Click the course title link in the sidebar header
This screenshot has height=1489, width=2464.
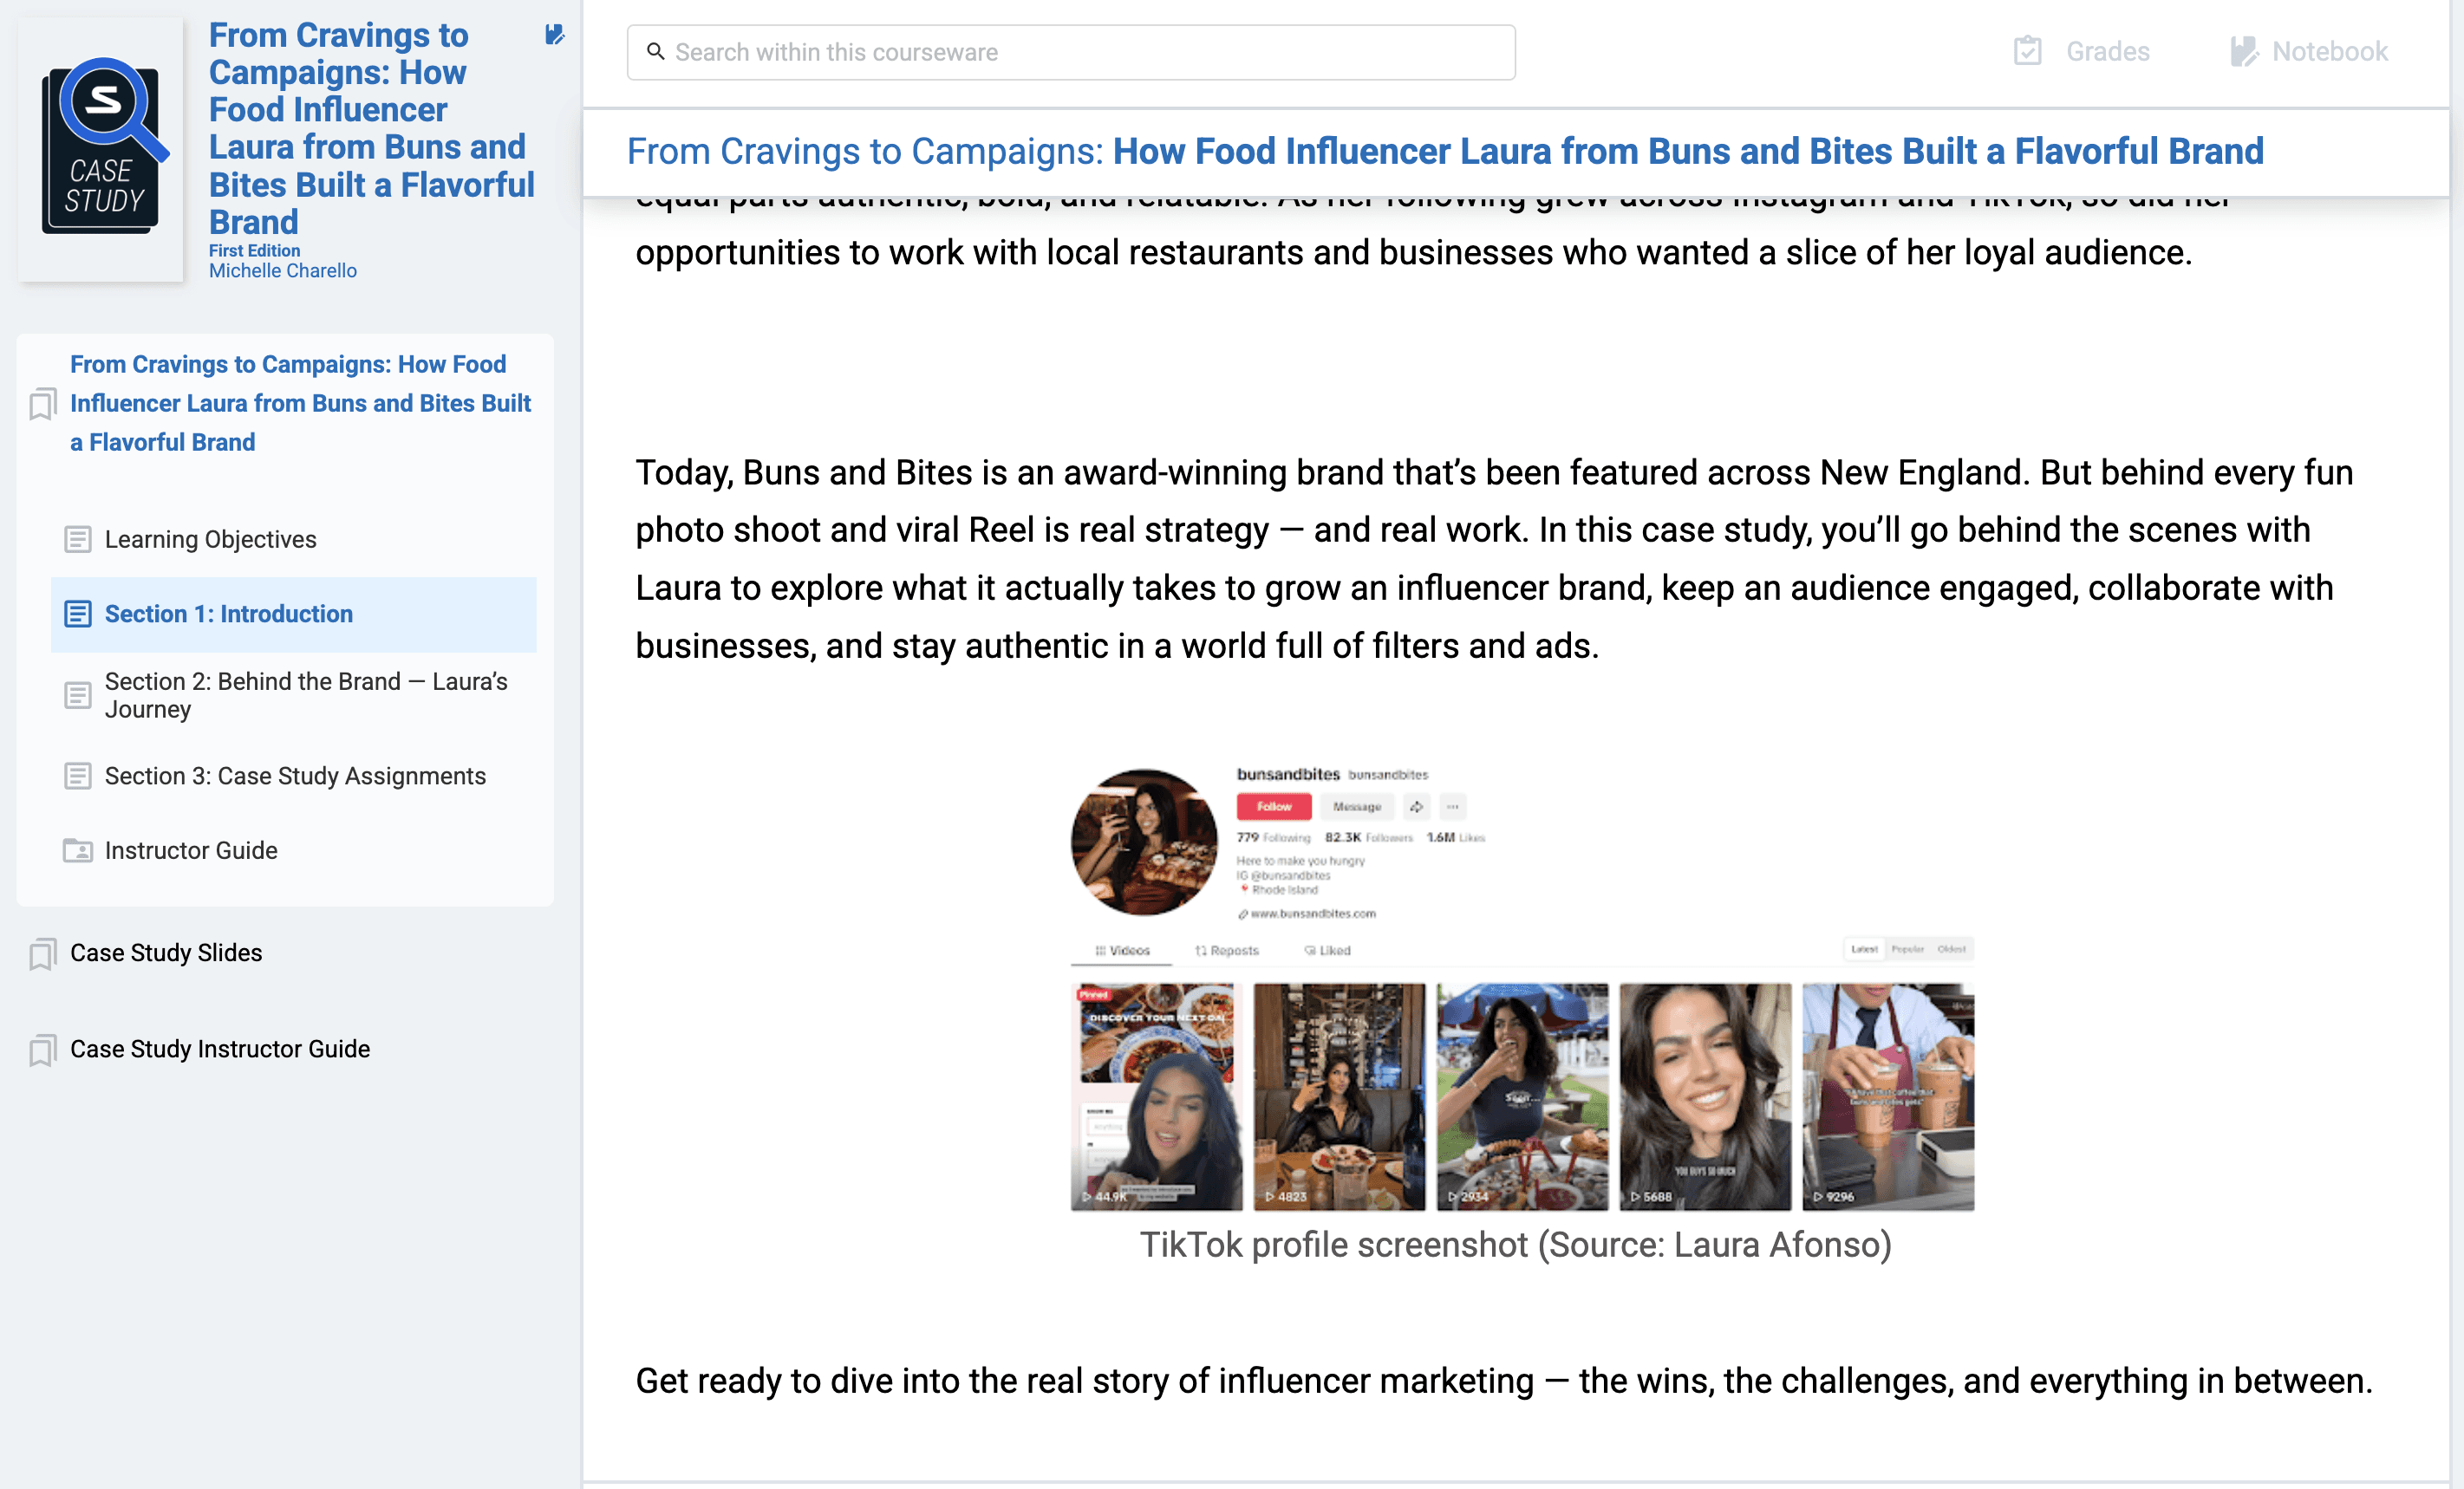[370, 128]
